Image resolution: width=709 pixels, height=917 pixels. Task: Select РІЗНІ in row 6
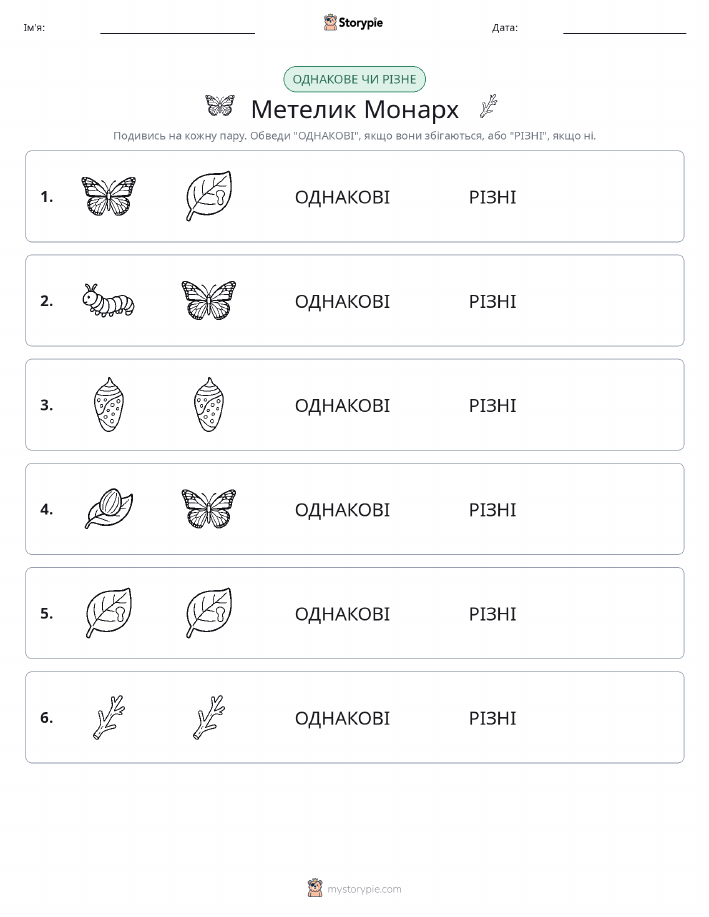493,718
